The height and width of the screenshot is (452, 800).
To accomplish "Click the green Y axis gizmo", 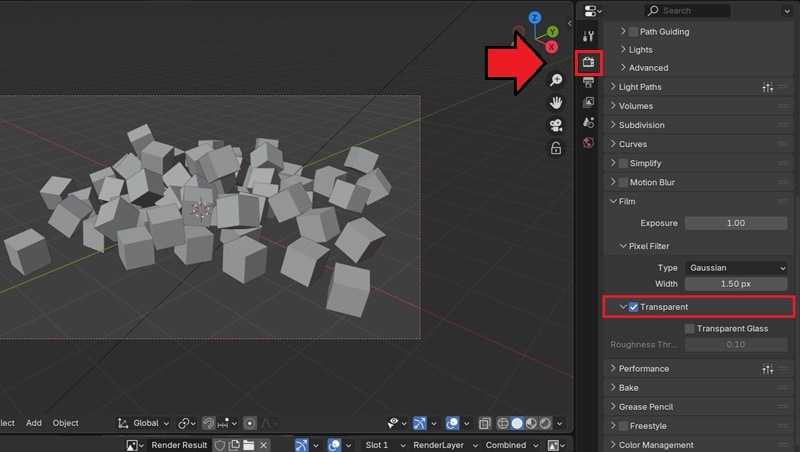I will coord(552,32).
